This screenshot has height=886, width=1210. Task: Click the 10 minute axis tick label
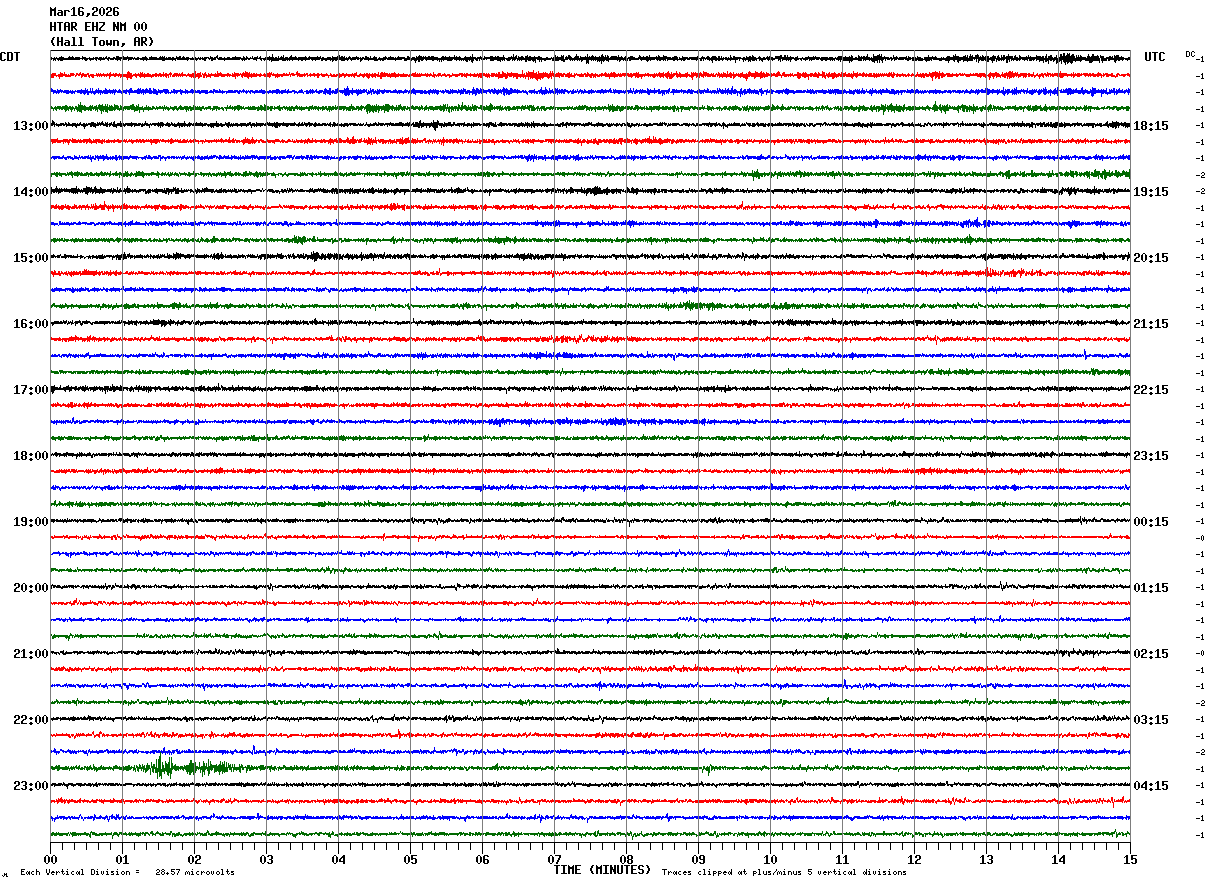click(770, 859)
